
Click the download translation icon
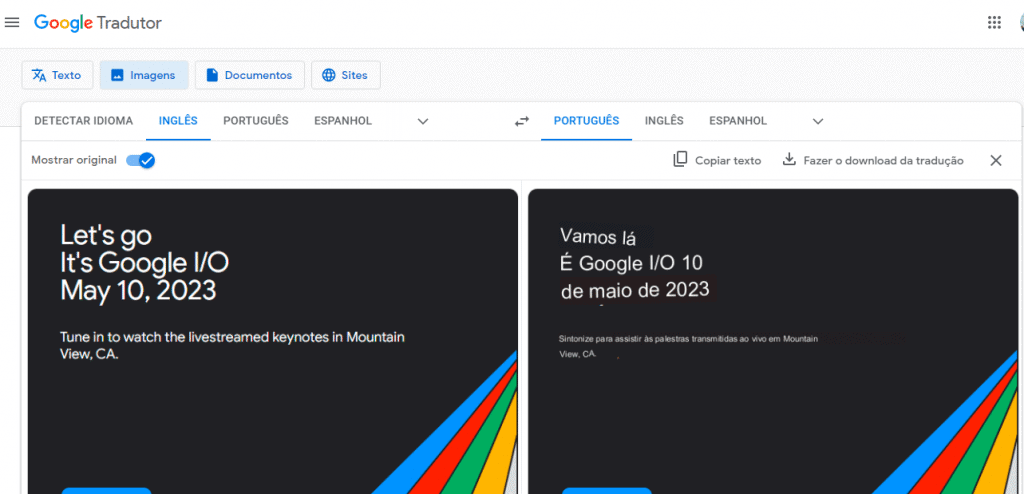click(x=789, y=159)
